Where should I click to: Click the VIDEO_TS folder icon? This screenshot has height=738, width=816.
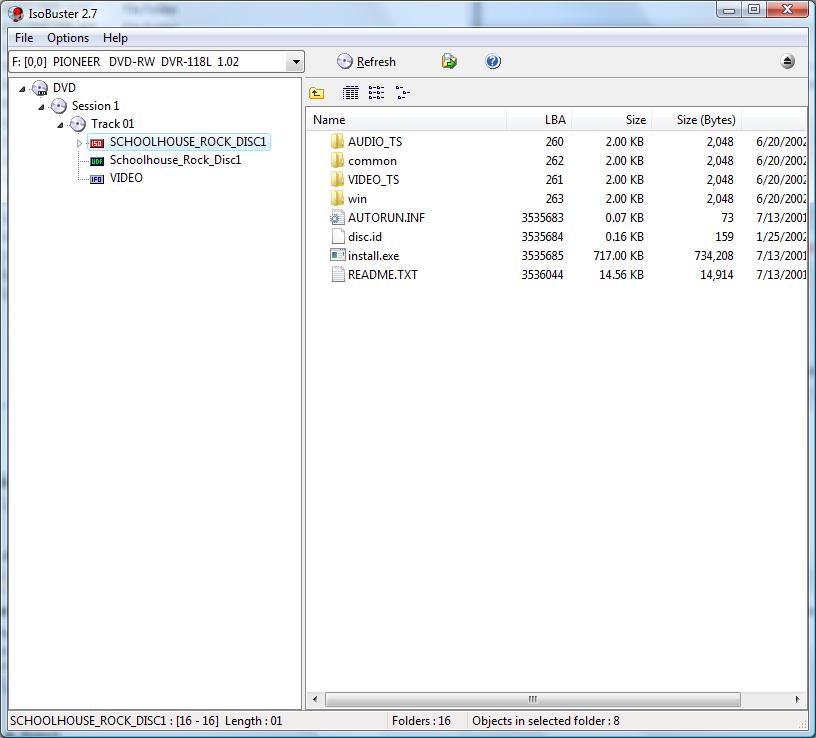[x=337, y=179]
